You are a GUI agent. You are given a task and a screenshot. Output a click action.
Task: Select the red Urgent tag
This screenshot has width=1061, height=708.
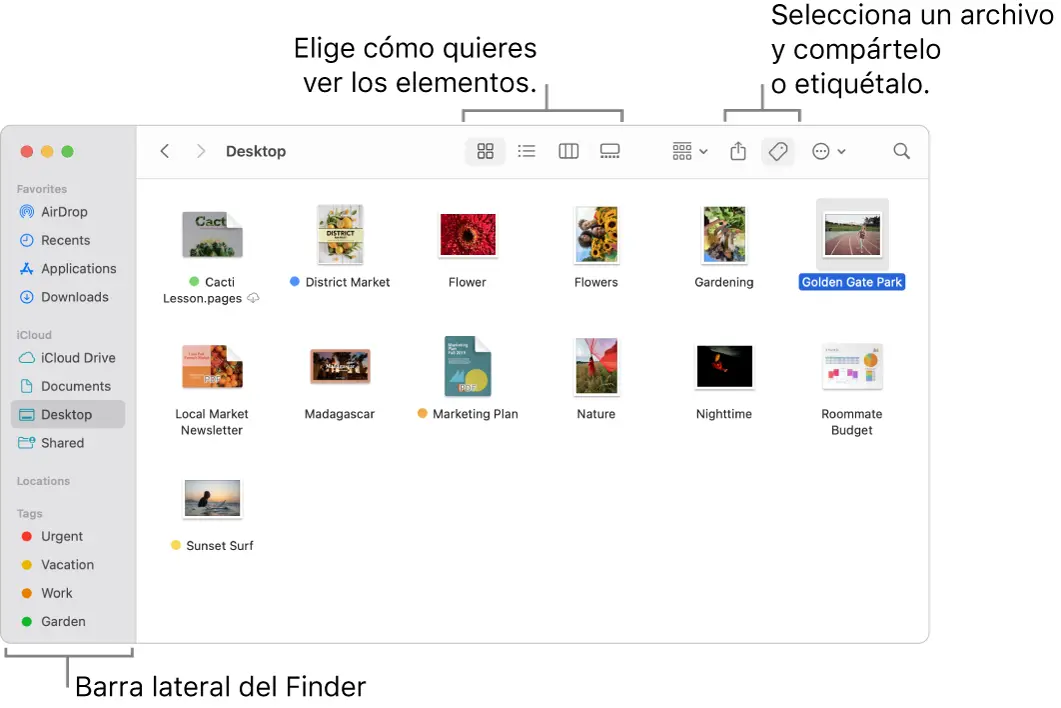coord(61,537)
